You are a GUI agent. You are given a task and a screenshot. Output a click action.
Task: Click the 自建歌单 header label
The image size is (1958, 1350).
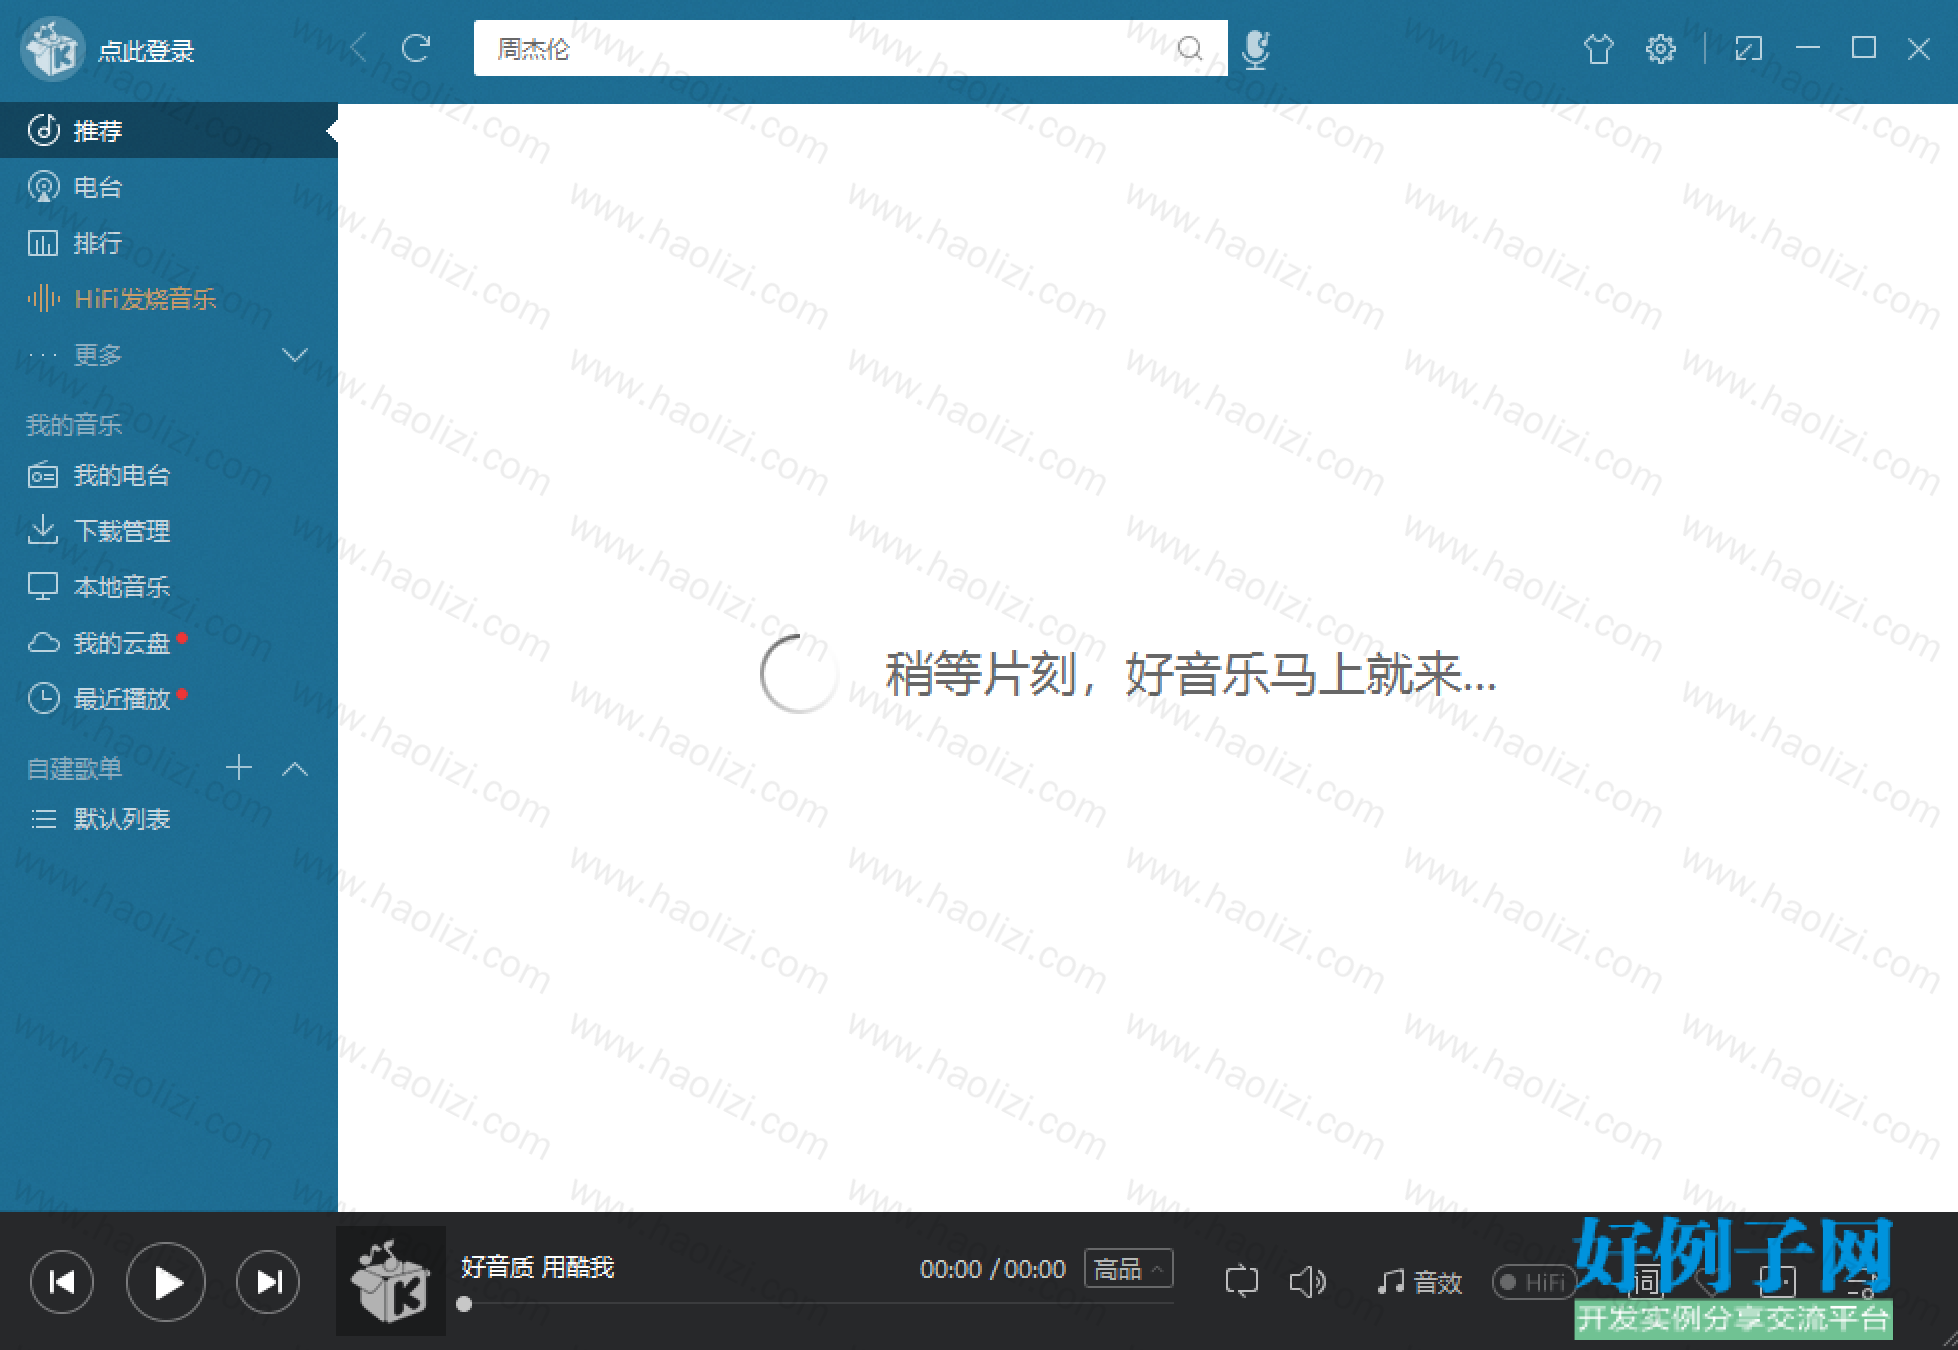[74, 768]
